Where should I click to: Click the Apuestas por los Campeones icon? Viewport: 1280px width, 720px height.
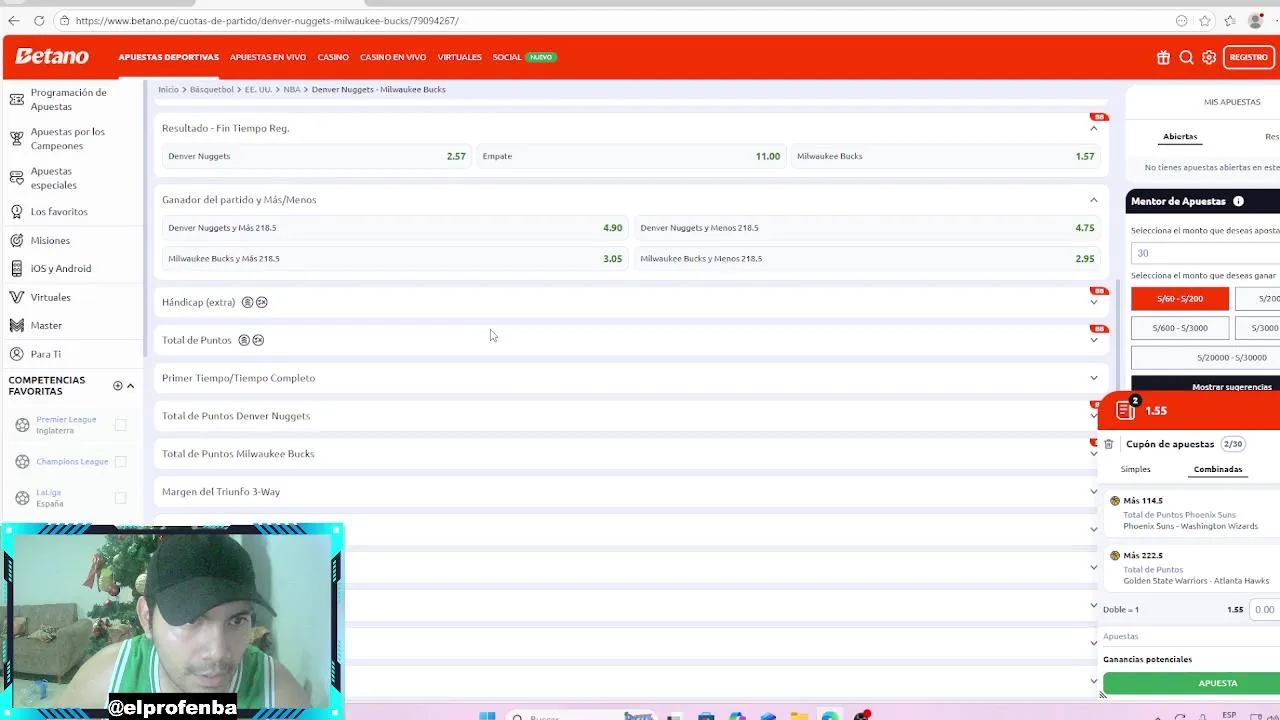(x=16, y=138)
